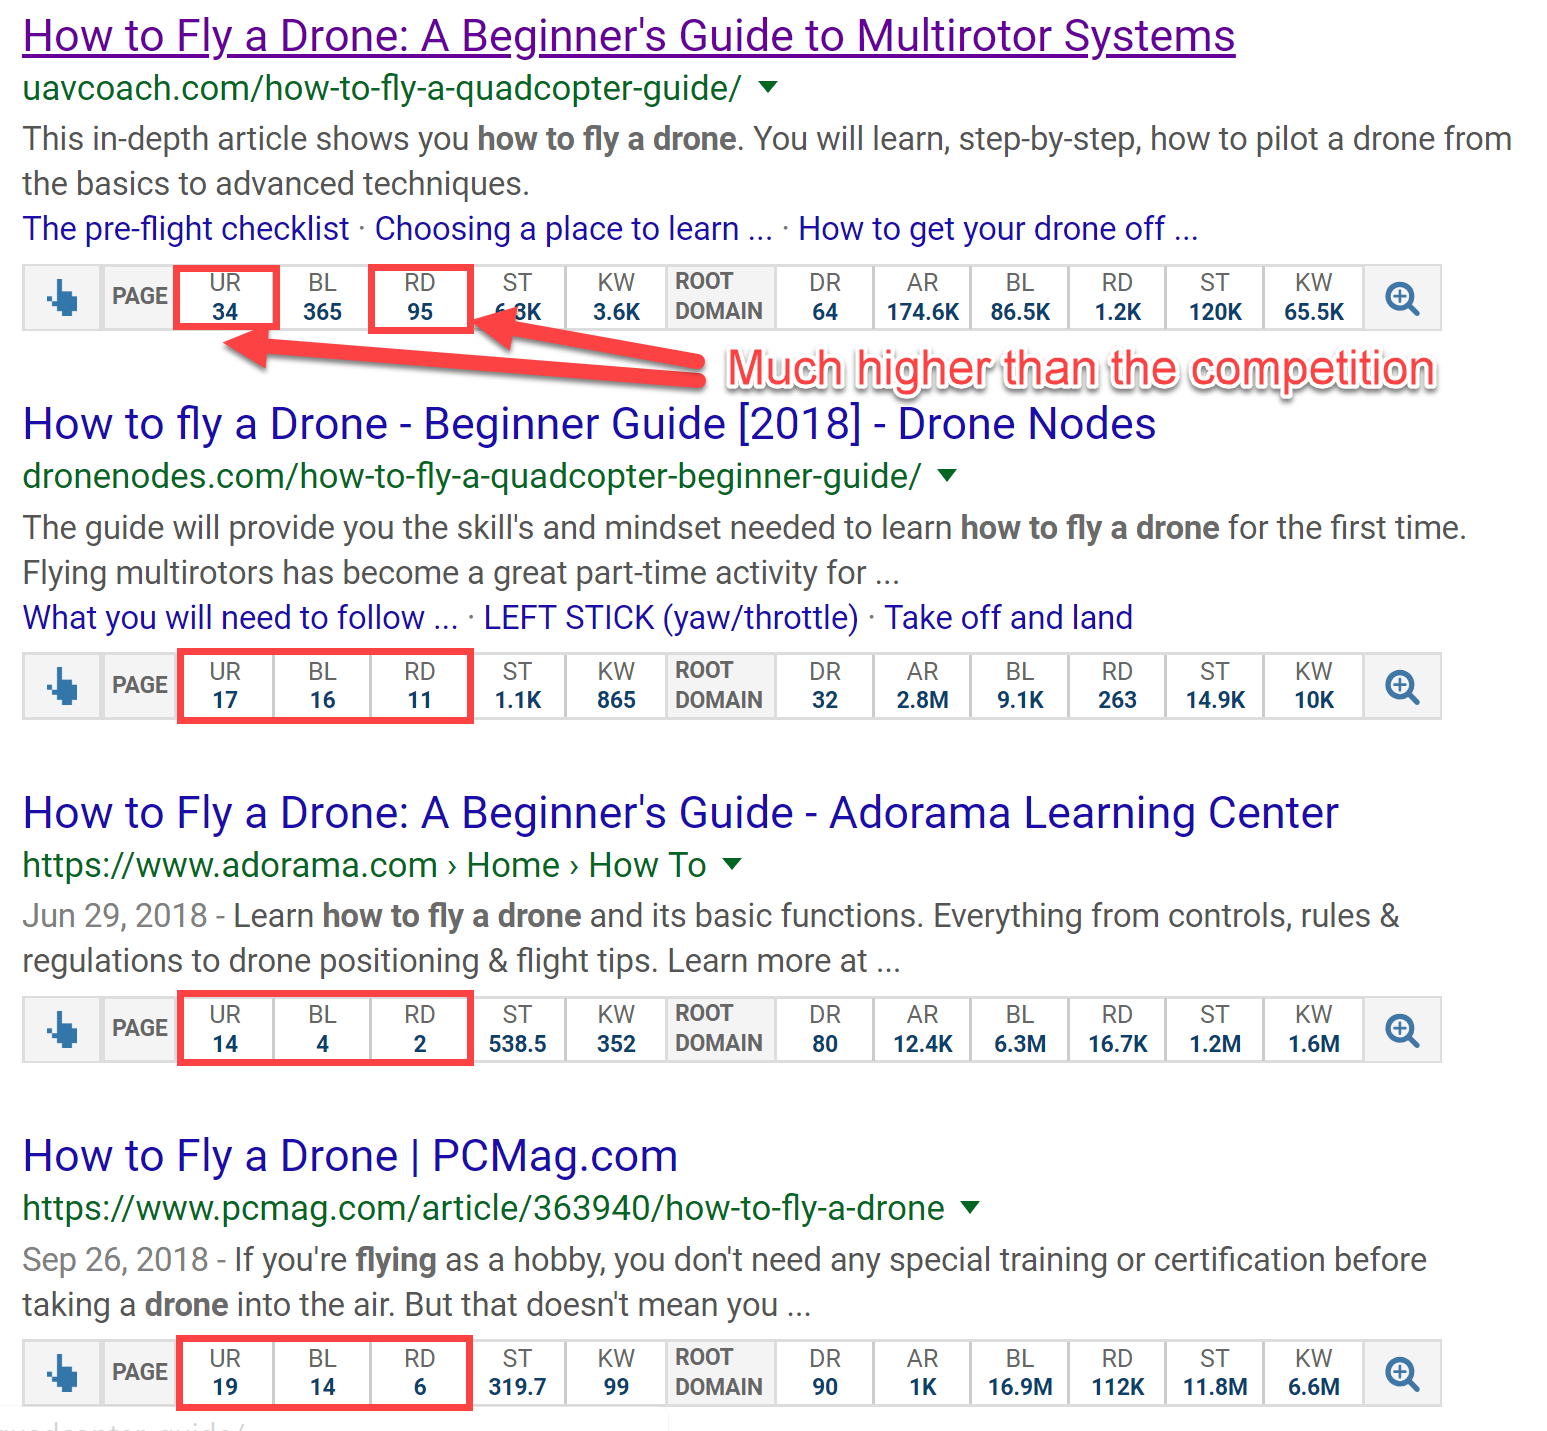Viewport: 1547px width, 1431px height.
Task: Expand the dropdown arrow beside dronenodes.com URL
Action: click(946, 477)
